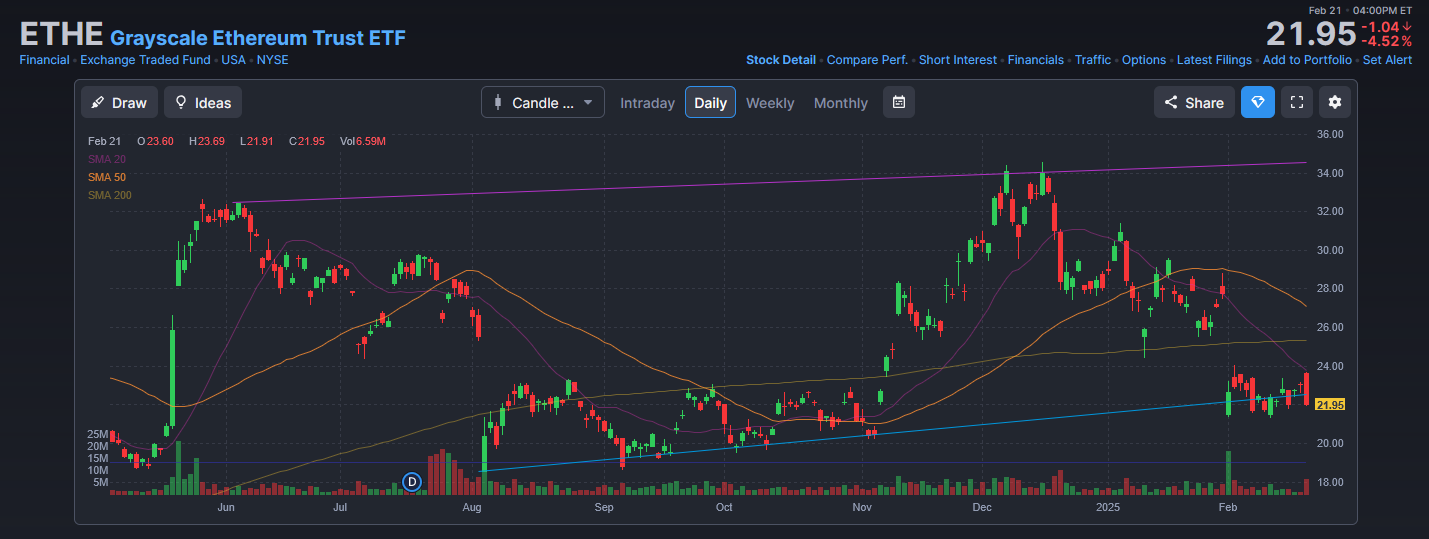Image resolution: width=1429 pixels, height=539 pixels.
Task: Click the Add to Portfolio link
Action: pyautogui.click(x=1307, y=60)
